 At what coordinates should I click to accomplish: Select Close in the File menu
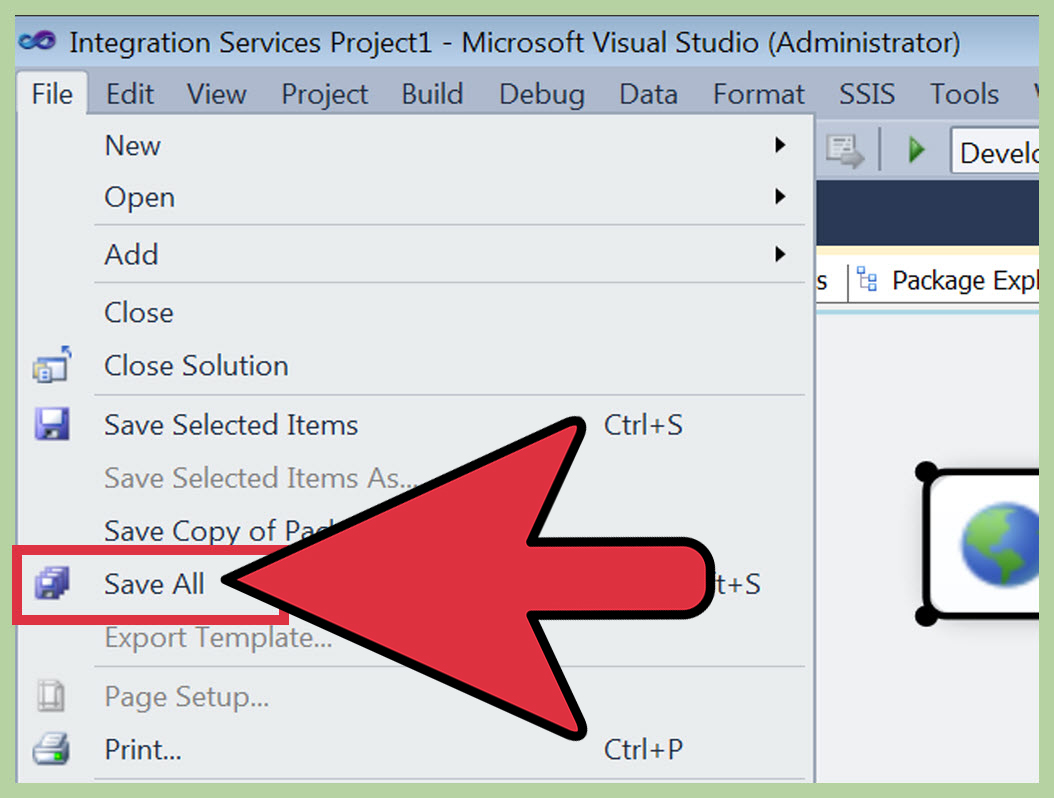[x=139, y=313]
